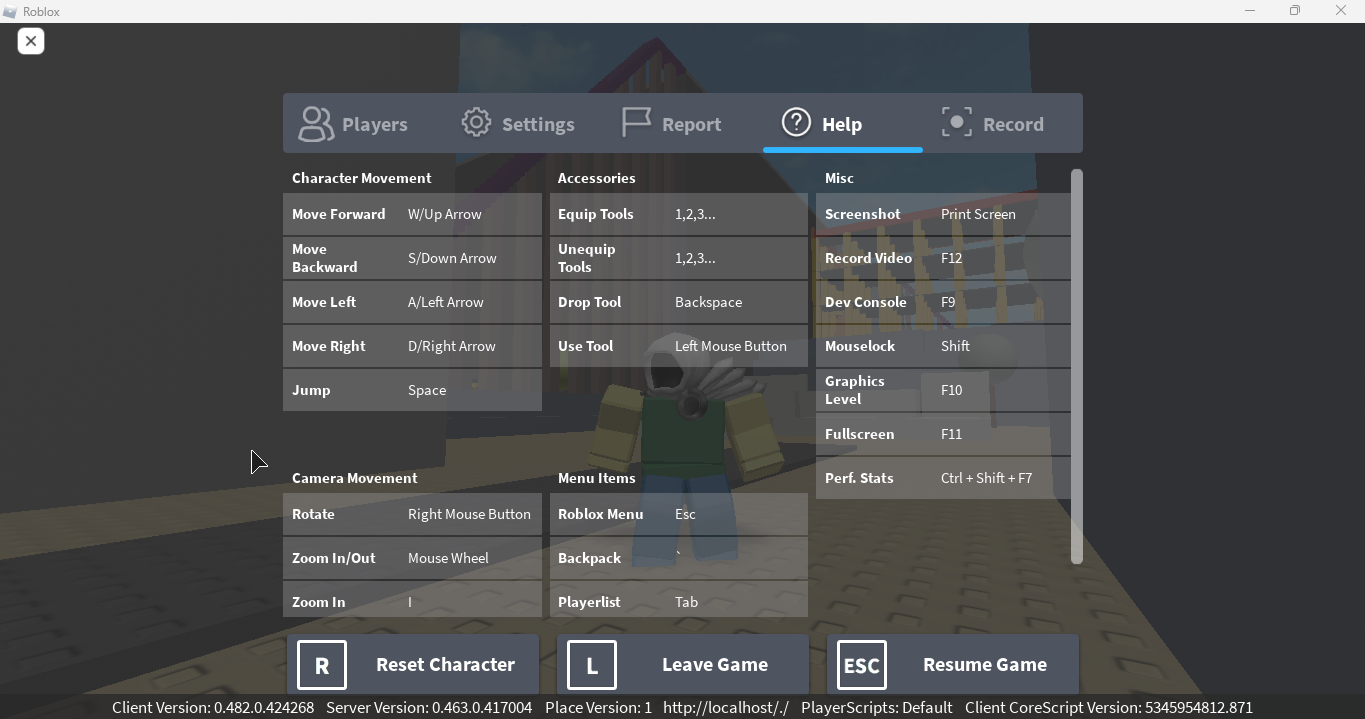The height and width of the screenshot is (719, 1365).
Task: Select the Help tab label
Action: pos(842,124)
